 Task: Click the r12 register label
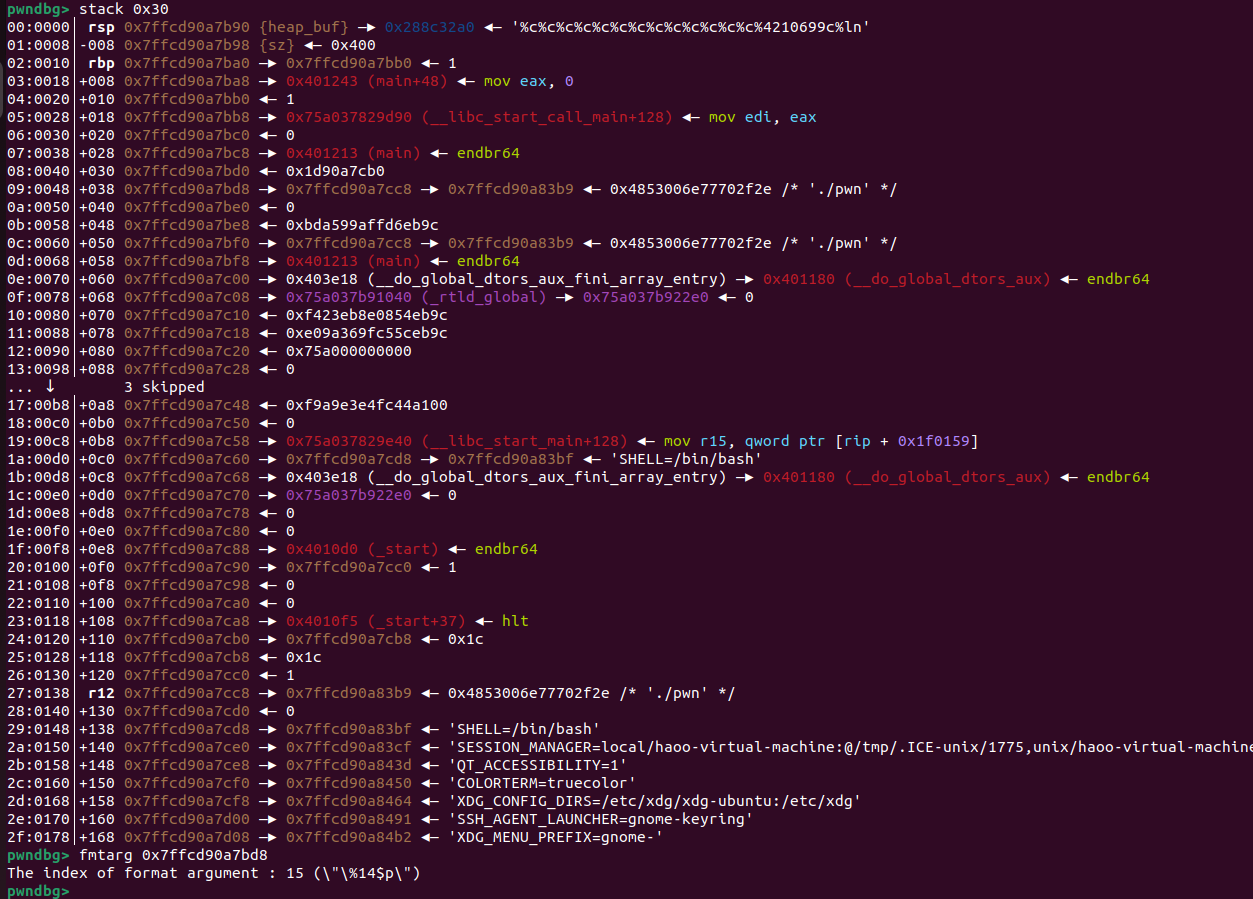pyautogui.click(x=101, y=693)
